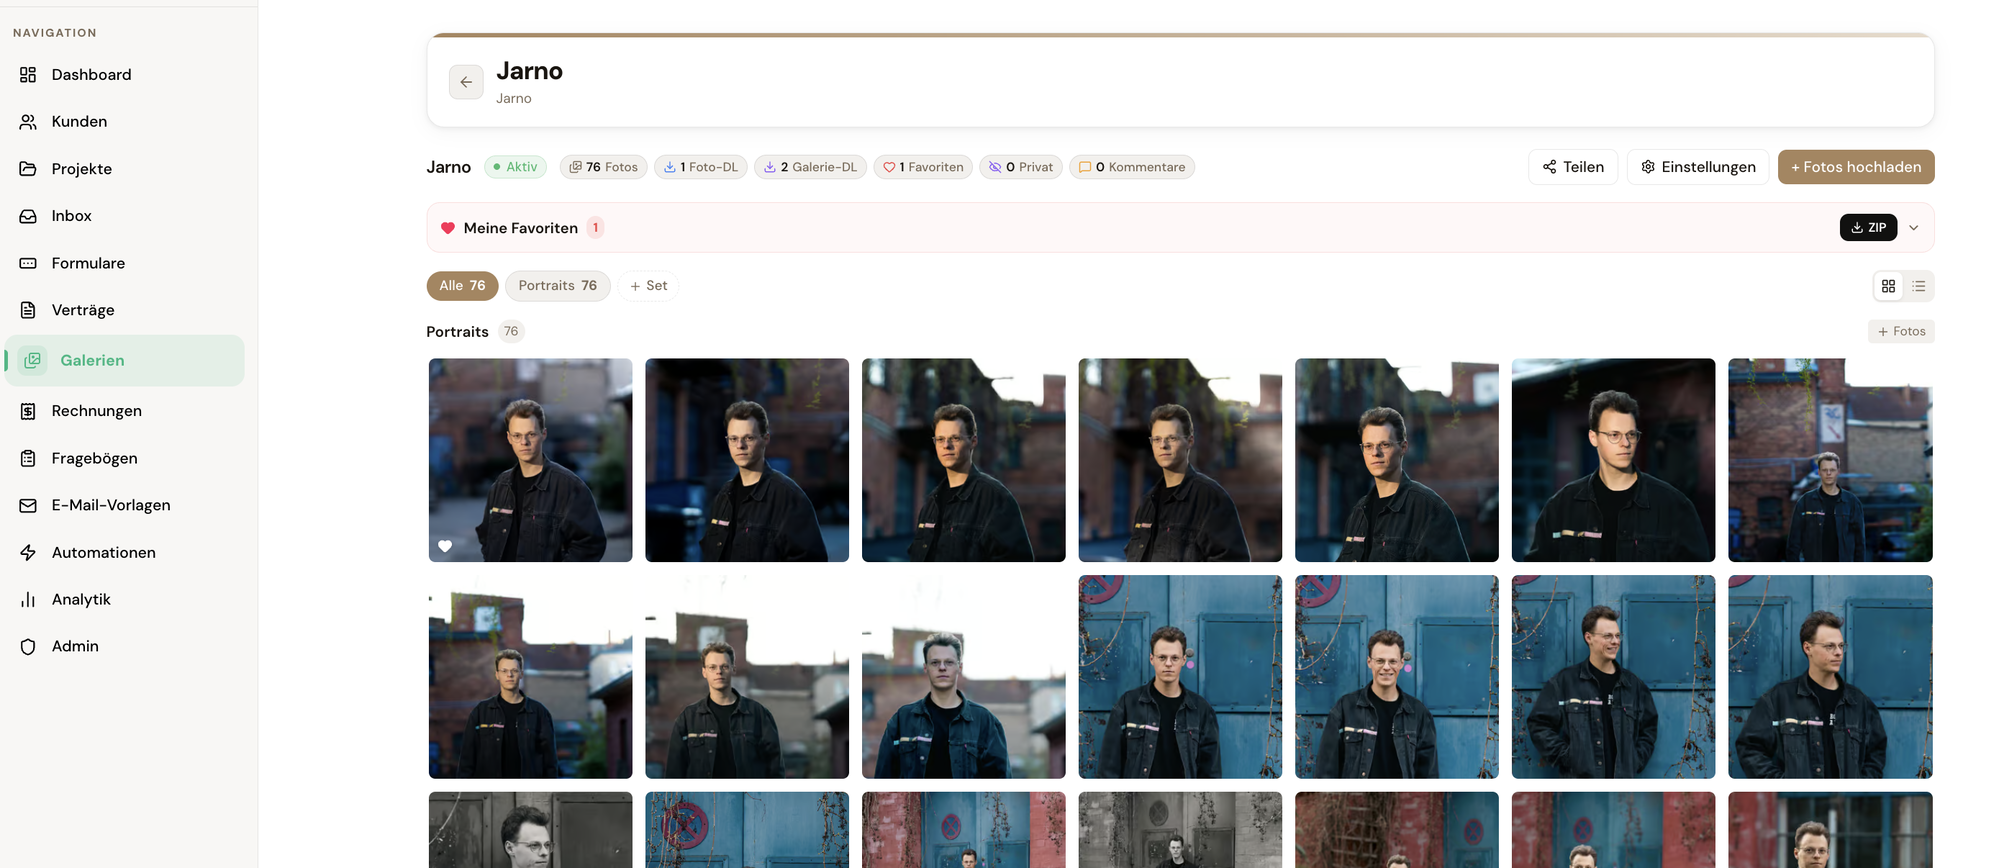Click the red heart beside Meine Favoriten
1999x868 pixels.
tap(448, 228)
